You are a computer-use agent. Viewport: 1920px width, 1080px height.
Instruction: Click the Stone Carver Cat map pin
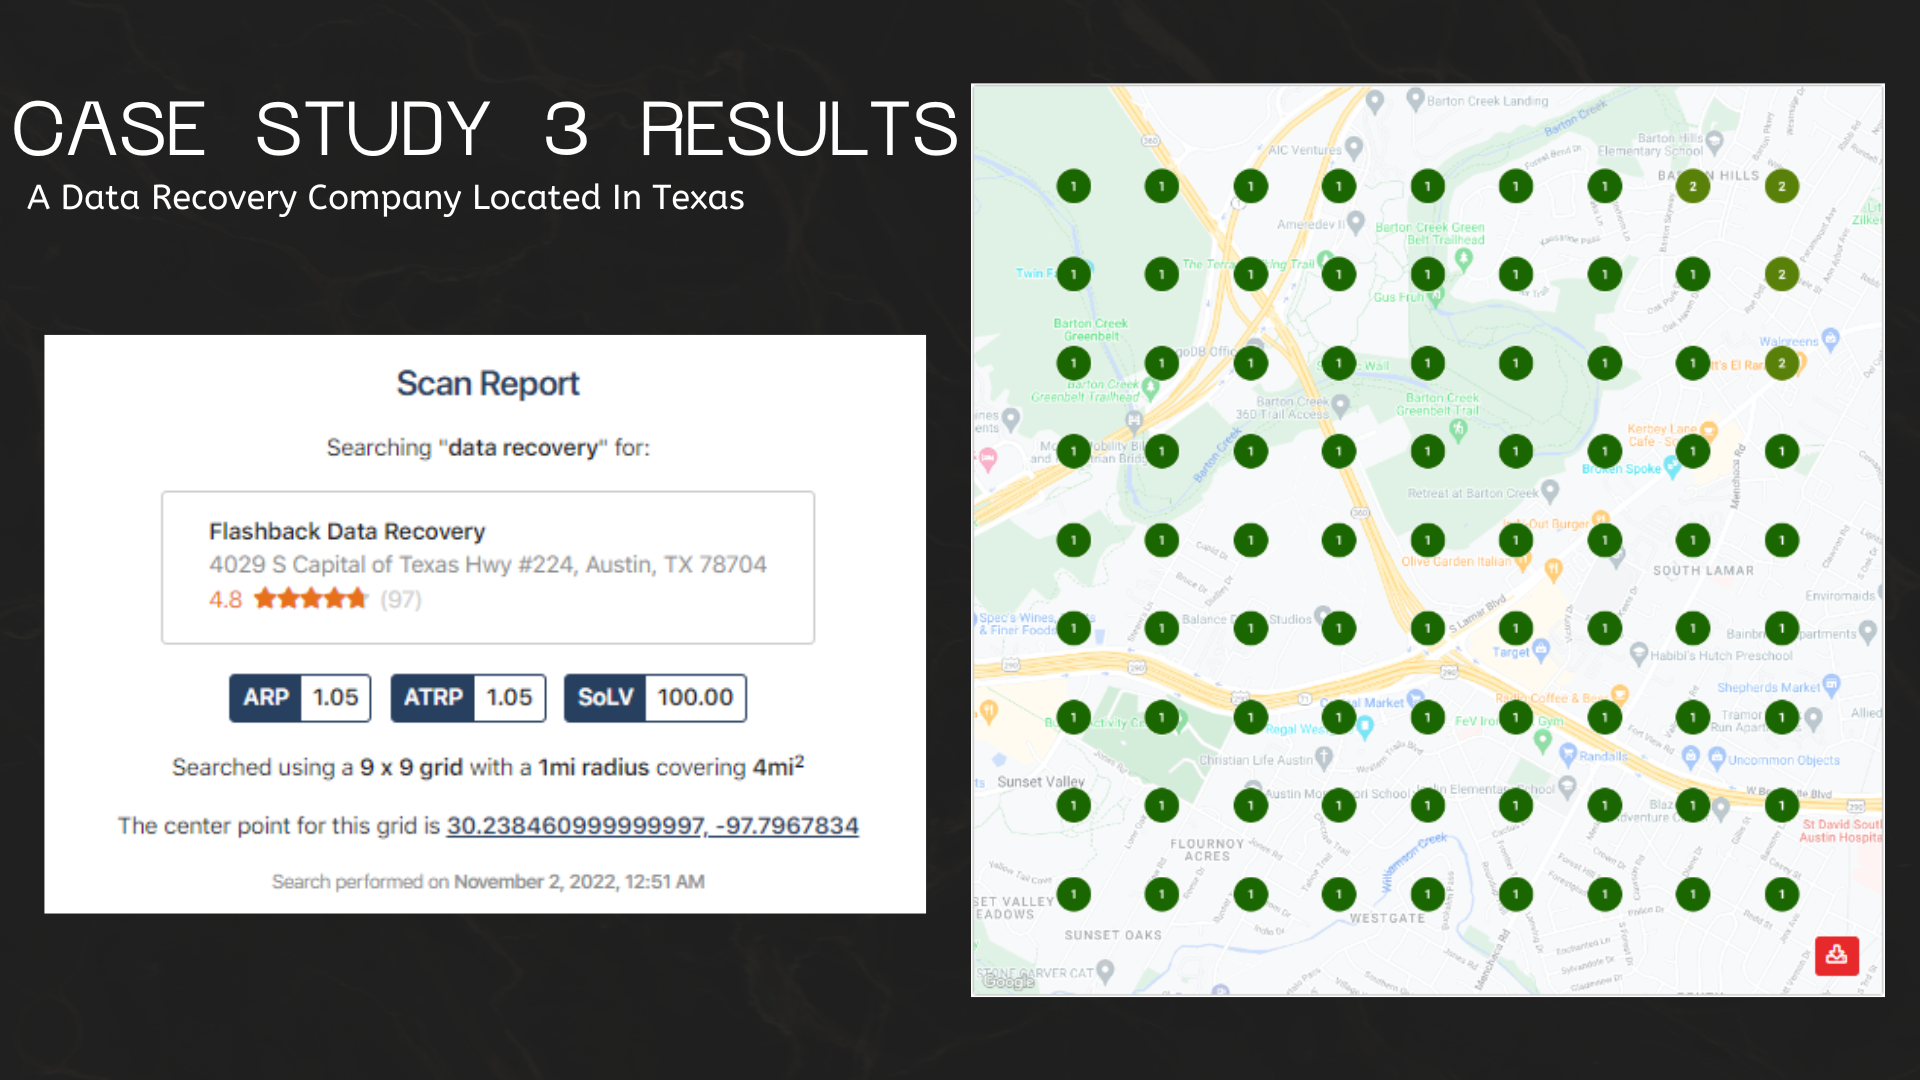[x=1105, y=969]
